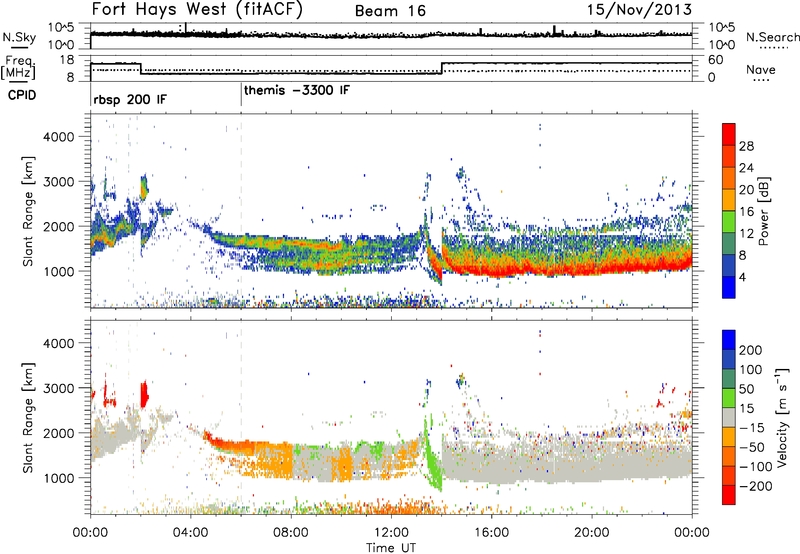Click the '12:00' time axis tick label
The height and width of the screenshot is (554, 800).
[391, 533]
